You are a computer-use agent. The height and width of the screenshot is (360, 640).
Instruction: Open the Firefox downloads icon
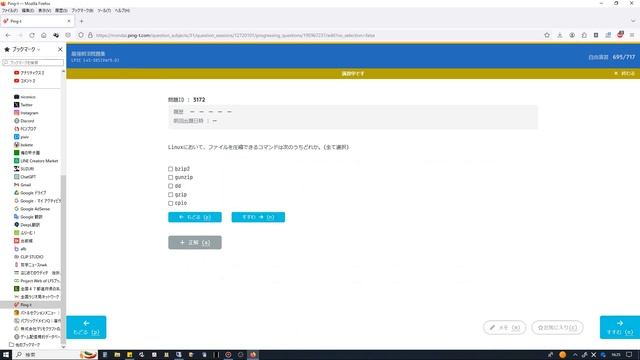coord(560,36)
